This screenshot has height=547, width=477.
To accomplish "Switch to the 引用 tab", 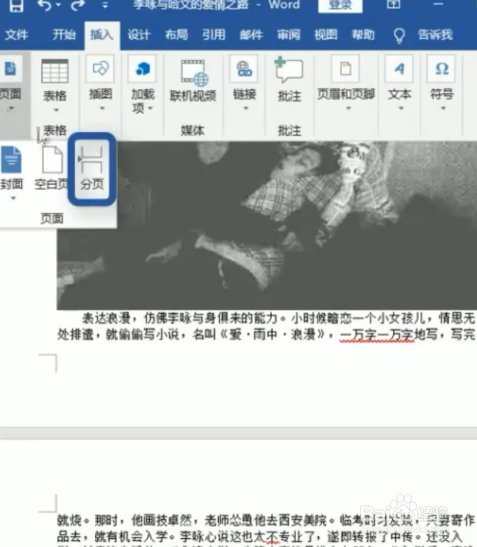I will [x=214, y=35].
